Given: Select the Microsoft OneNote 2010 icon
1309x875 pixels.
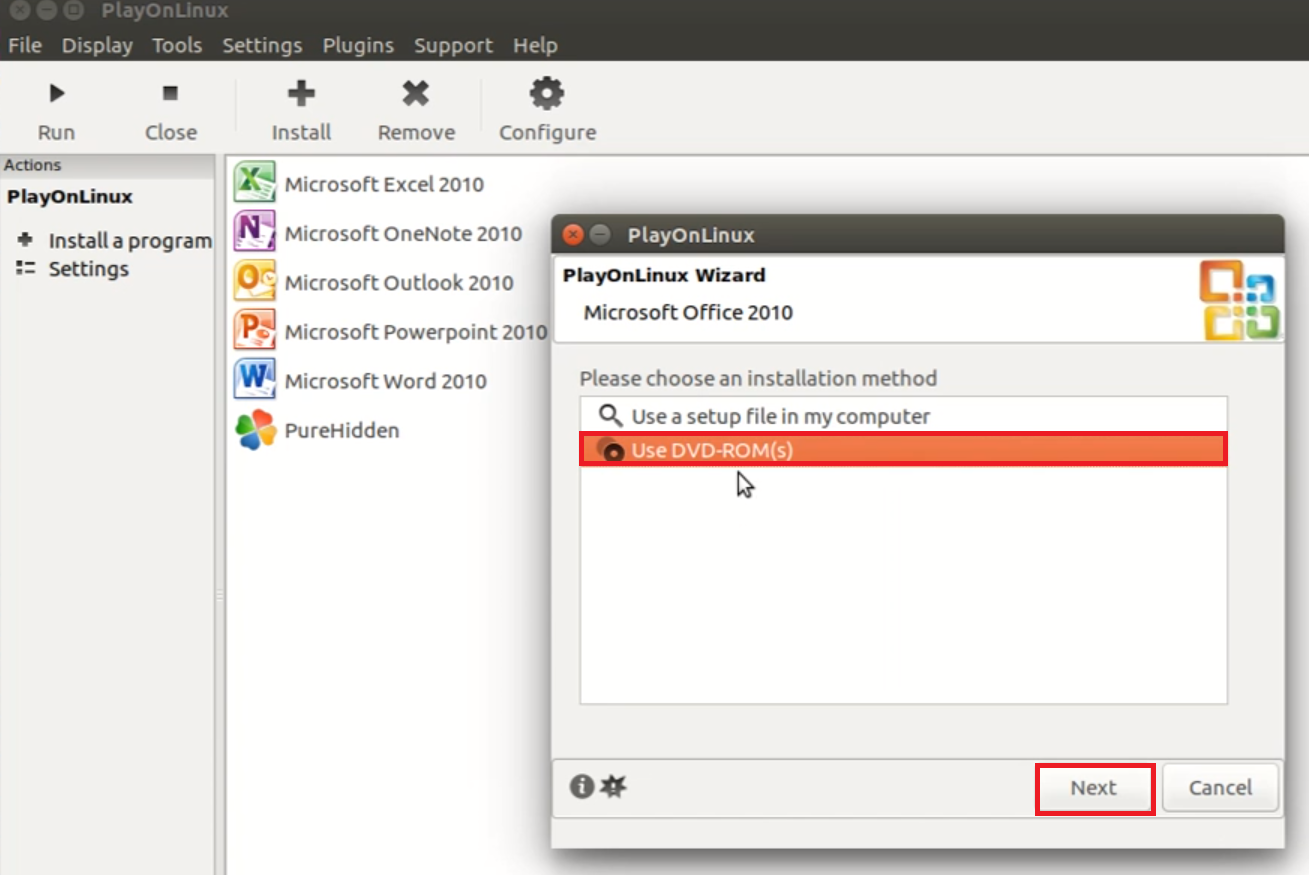Looking at the screenshot, I should tap(255, 232).
